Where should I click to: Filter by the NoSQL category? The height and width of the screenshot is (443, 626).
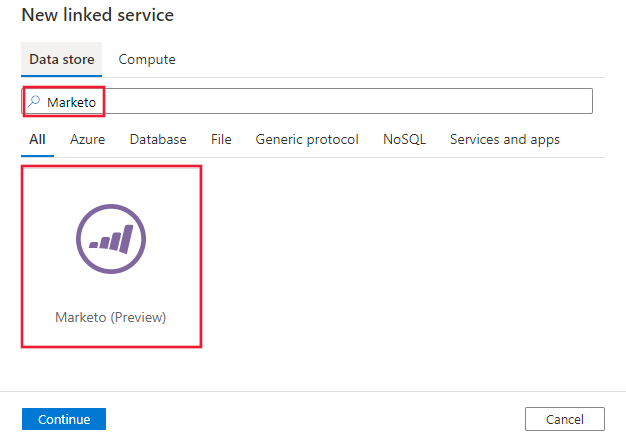404,139
